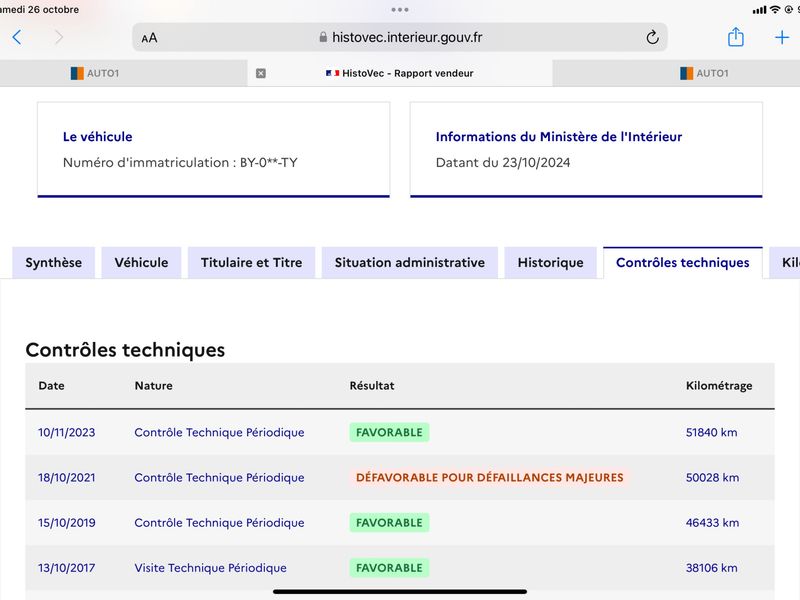Tap the date in the status bar

coord(39,9)
